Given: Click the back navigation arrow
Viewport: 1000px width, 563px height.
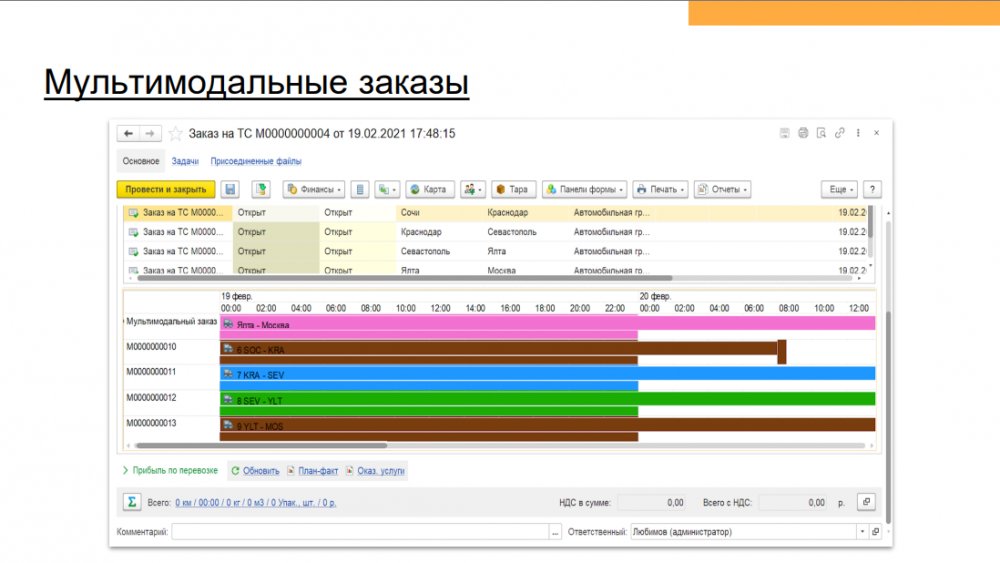Looking at the screenshot, I should pyautogui.click(x=128, y=133).
